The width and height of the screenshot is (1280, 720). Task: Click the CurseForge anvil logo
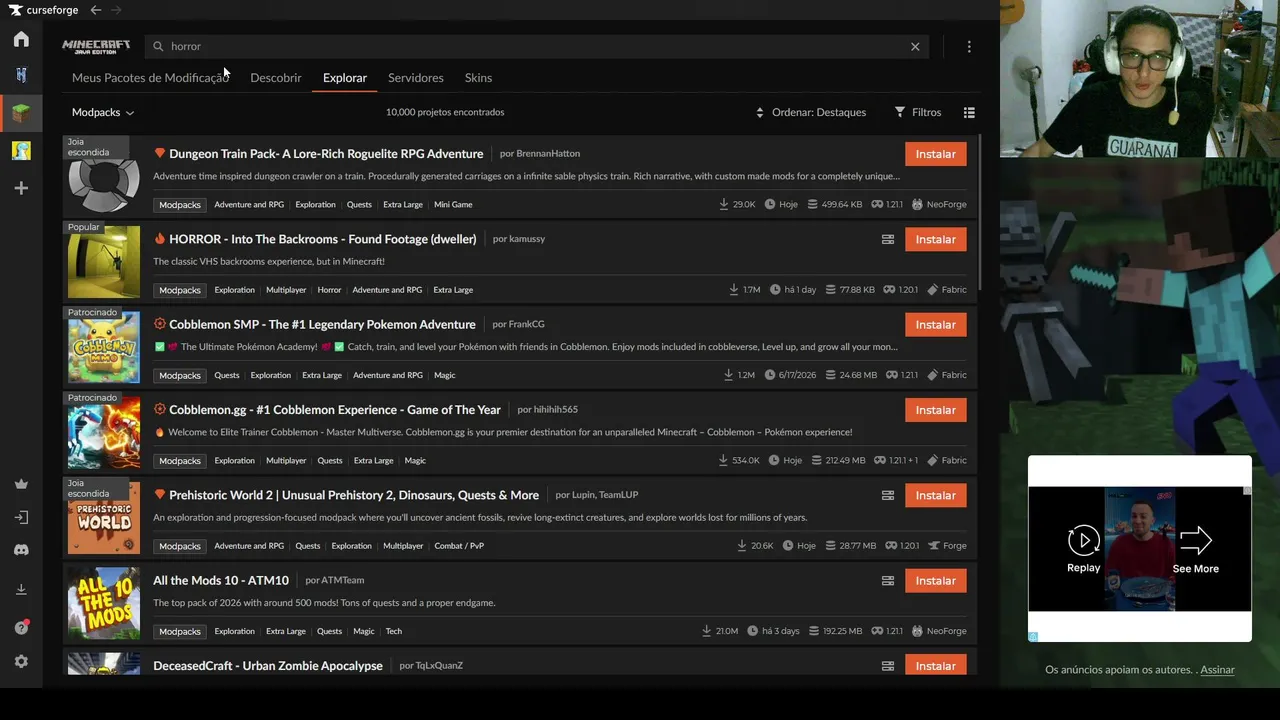click(x=15, y=10)
